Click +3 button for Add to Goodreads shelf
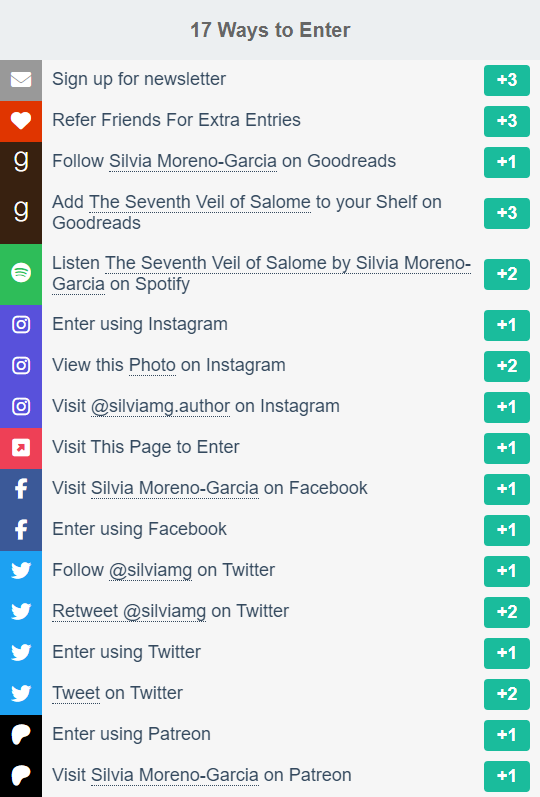540x797 pixels. pos(506,213)
